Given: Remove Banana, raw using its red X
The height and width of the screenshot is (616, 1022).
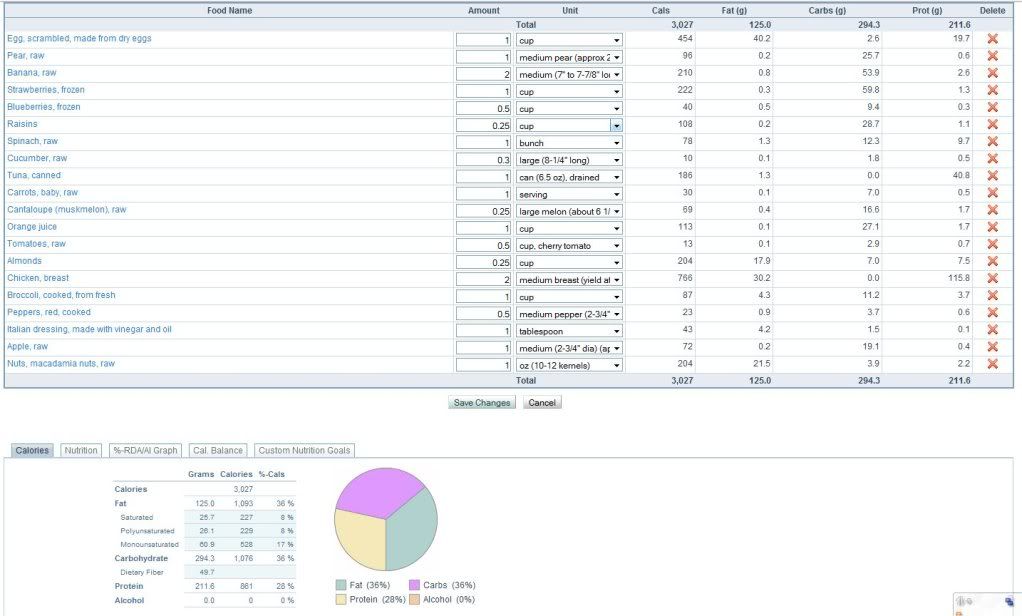Looking at the screenshot, I should click(992, 73).
